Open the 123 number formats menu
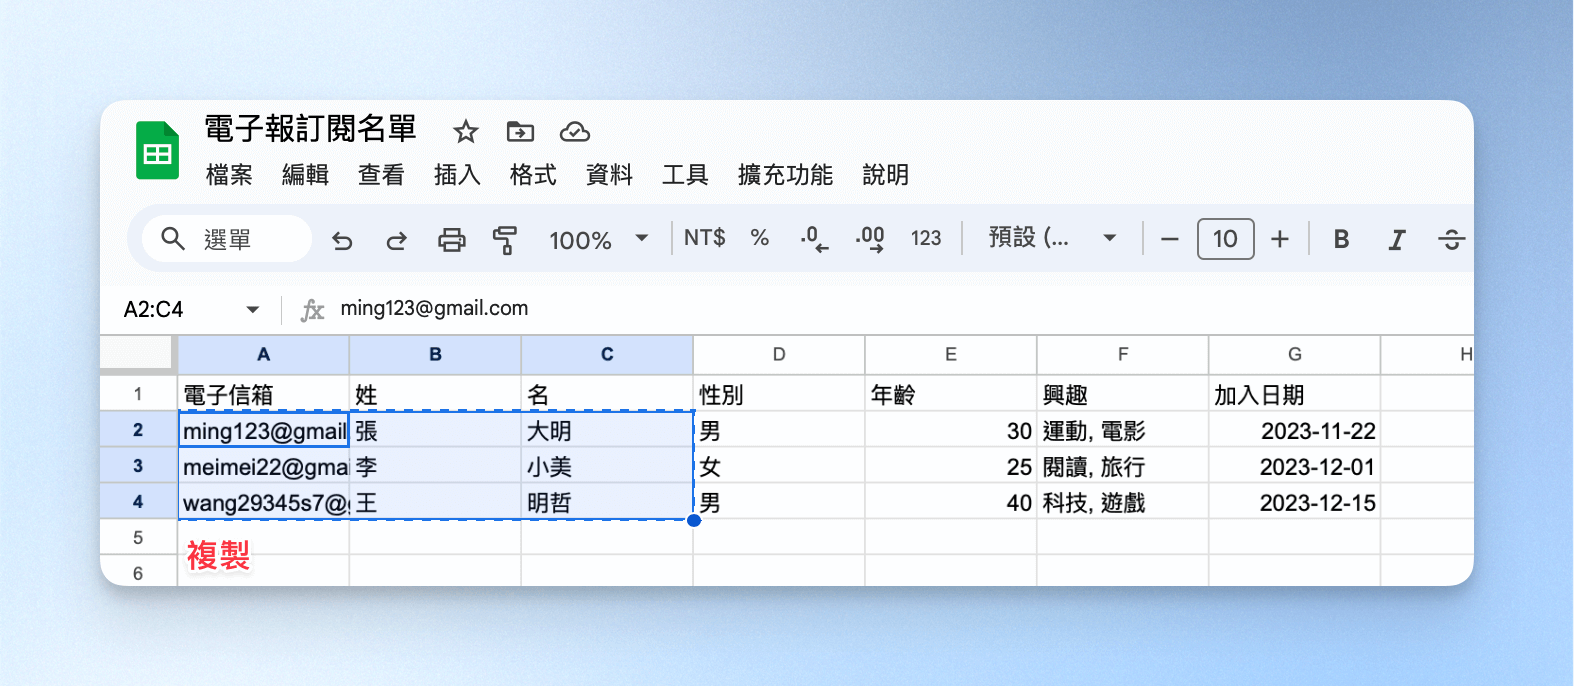 [x=926, y=238]
